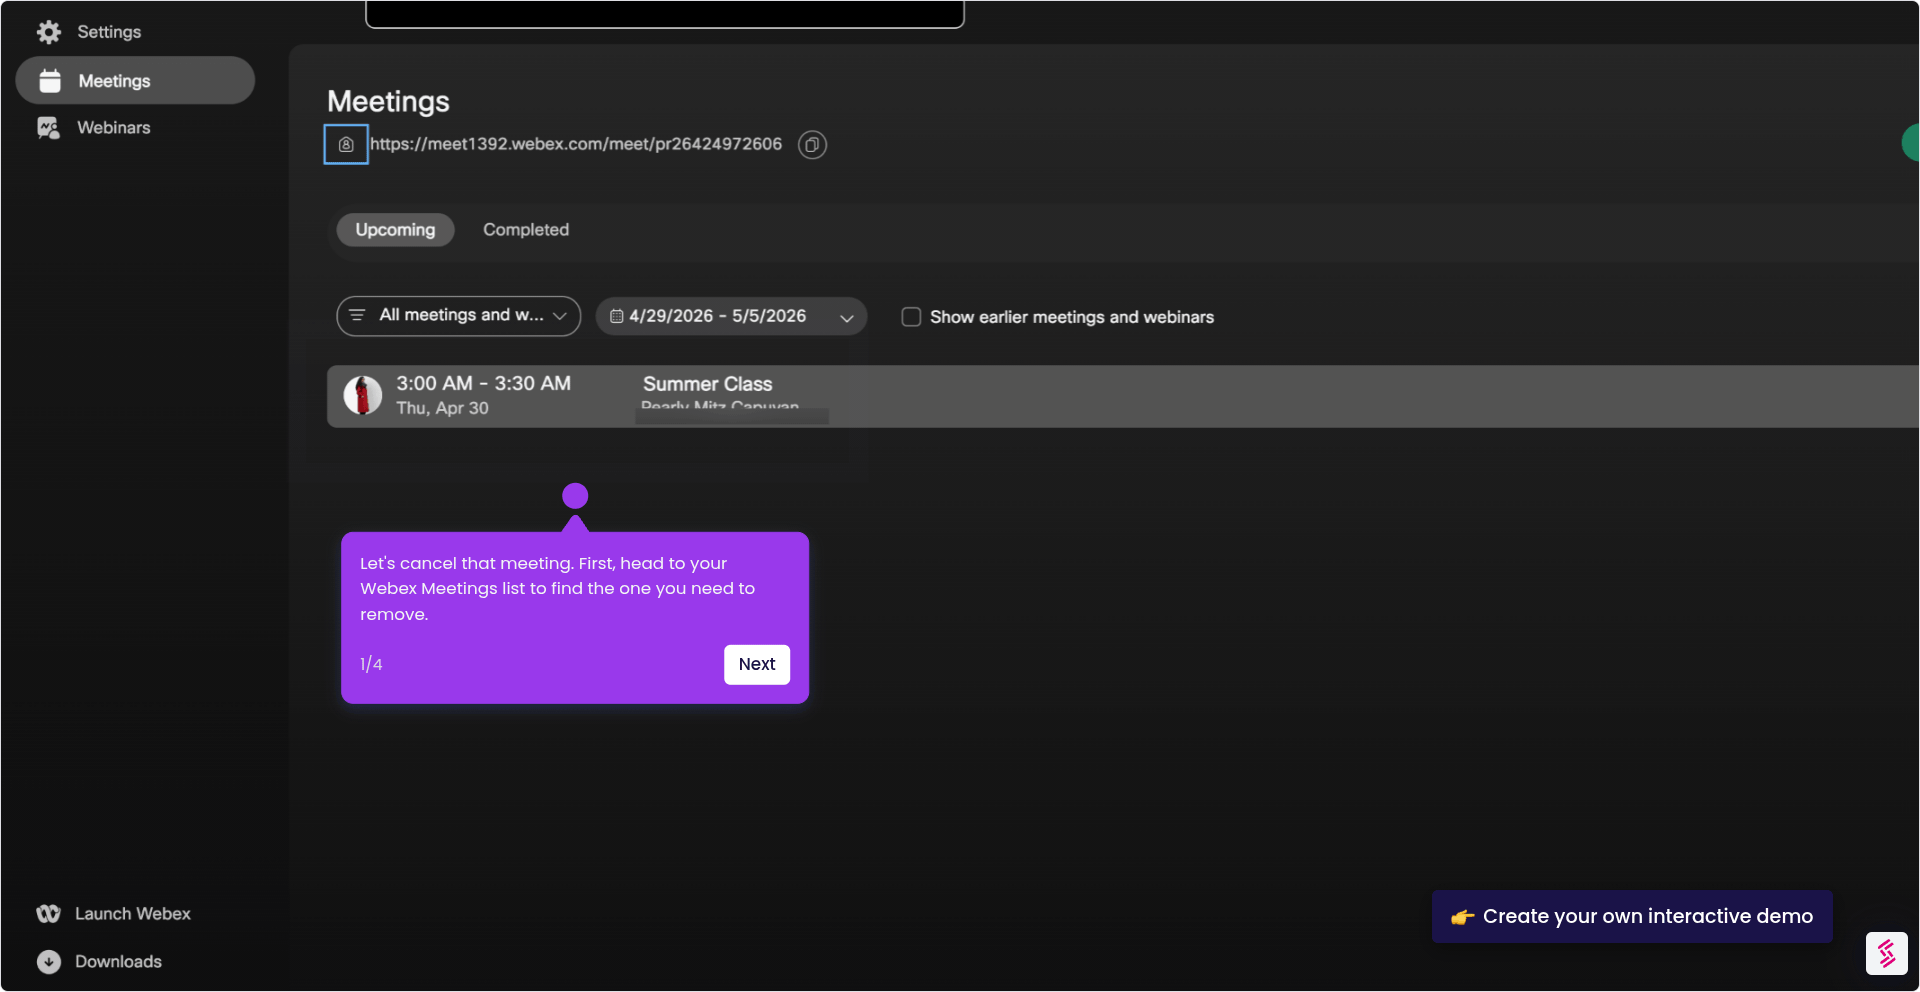The image size is (1920, 992).
Task: Enable Show earlier meetings and webinars checkbox
Action: tap(911, 317)
